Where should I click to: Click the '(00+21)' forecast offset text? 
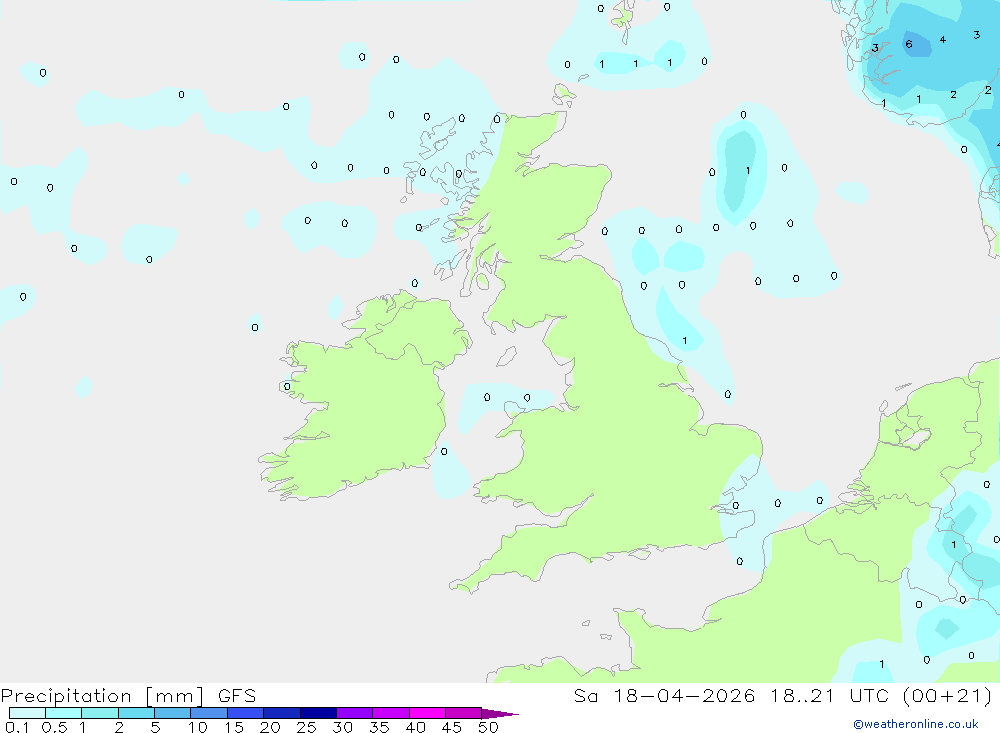[x=948, y=696]
